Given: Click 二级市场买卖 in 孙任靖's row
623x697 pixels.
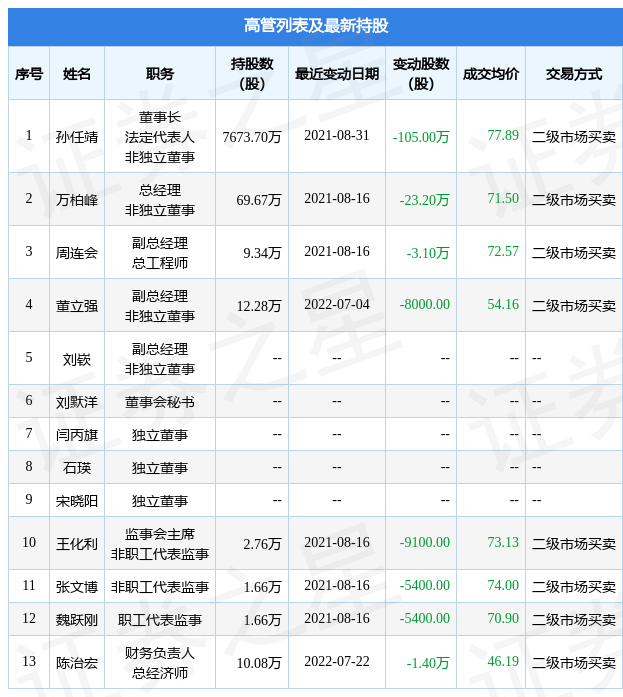Looking at the screenshot, I should [x=574, y=137].
